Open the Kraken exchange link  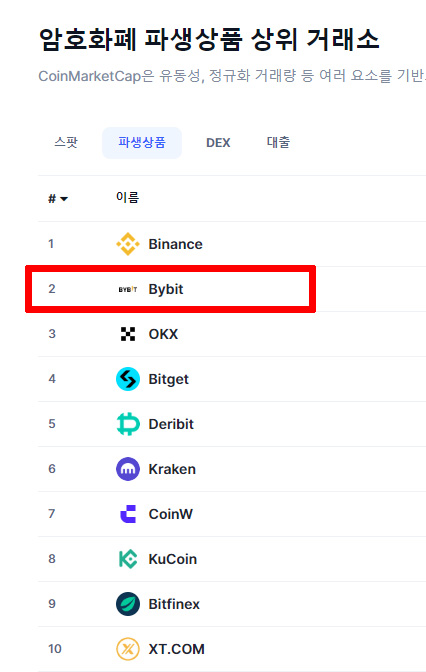coord(172,469)
